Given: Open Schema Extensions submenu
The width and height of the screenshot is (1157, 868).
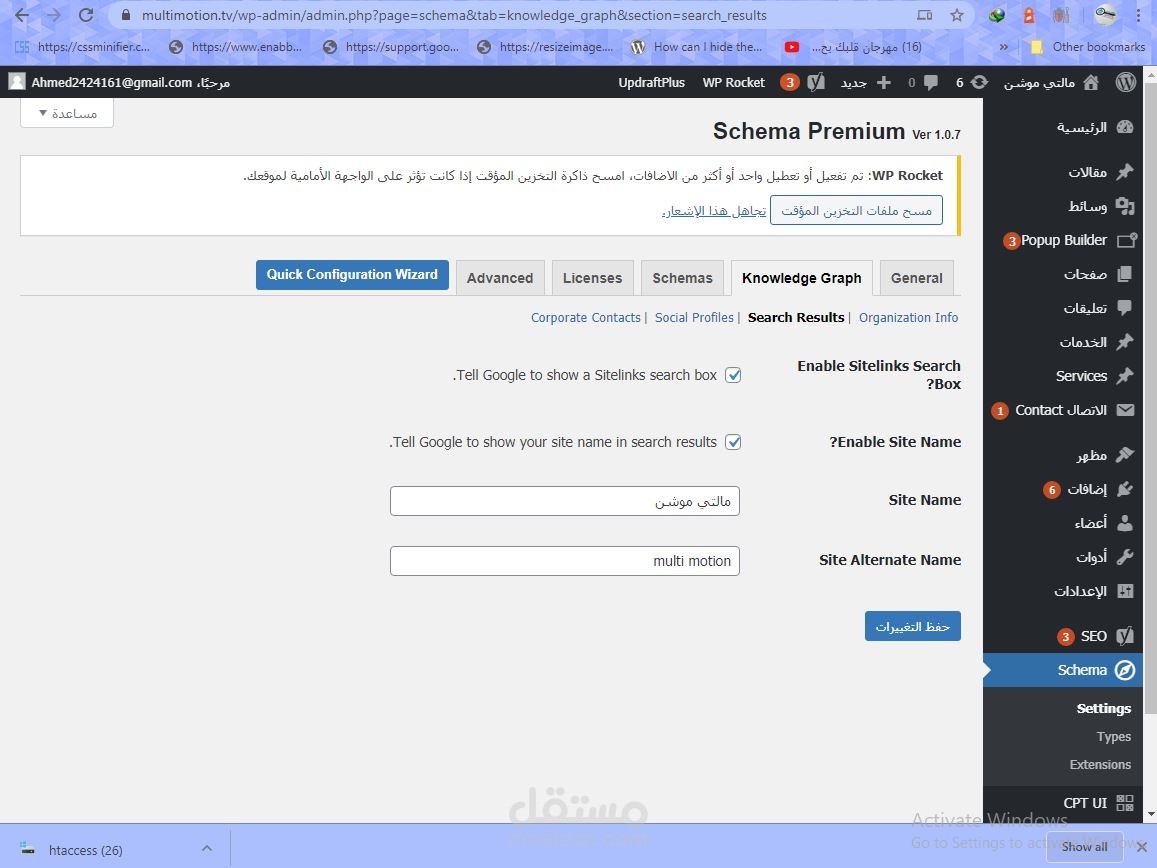Looking at the screenshot, I should tap(1100, 765).
